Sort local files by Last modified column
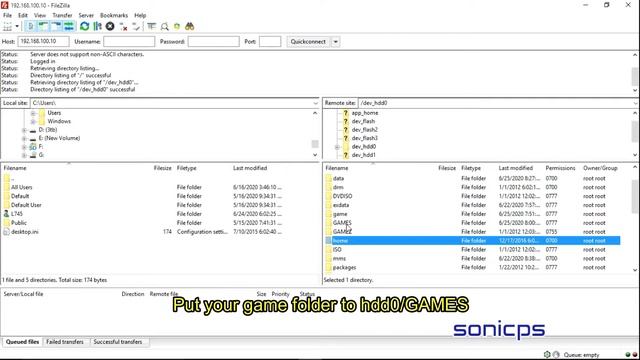The width and height of the screenshot is (640, 360). (250, 168)
